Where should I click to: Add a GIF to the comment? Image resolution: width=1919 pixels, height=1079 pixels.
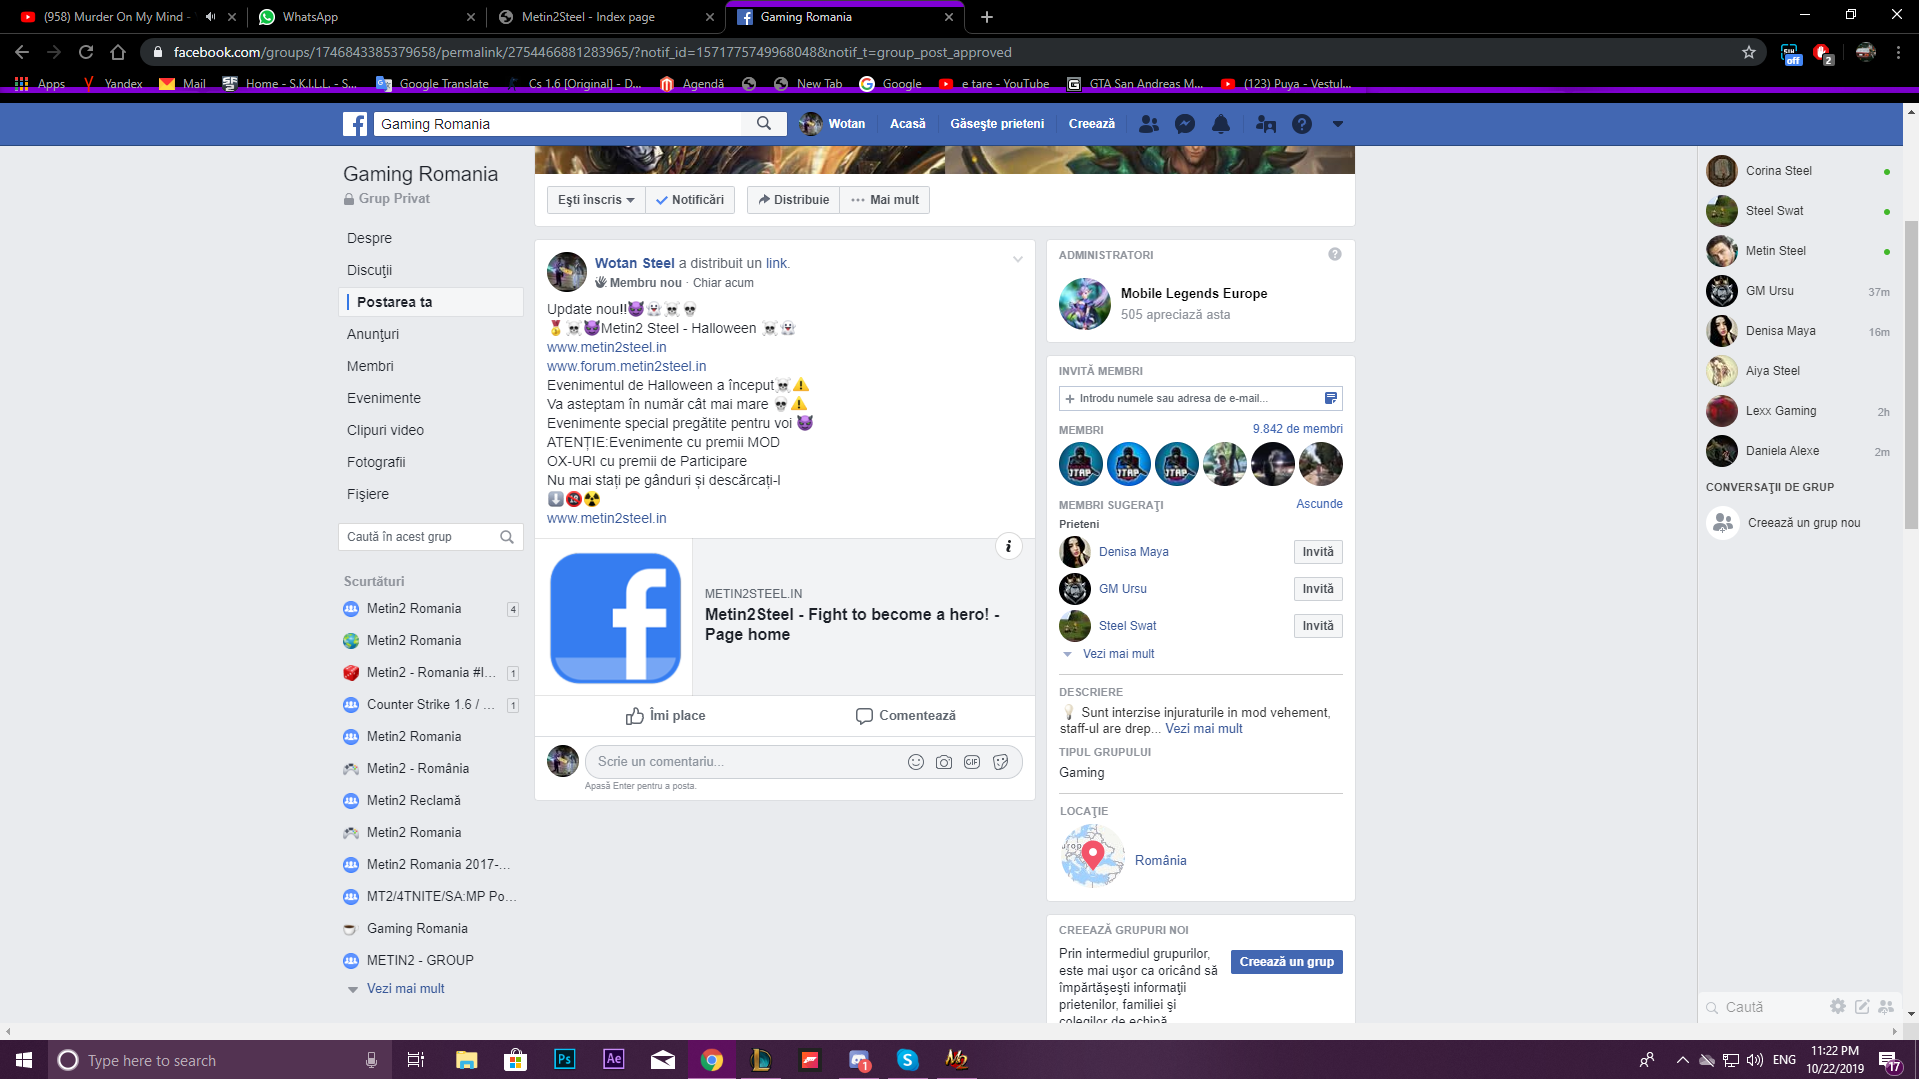click(972, 762)
